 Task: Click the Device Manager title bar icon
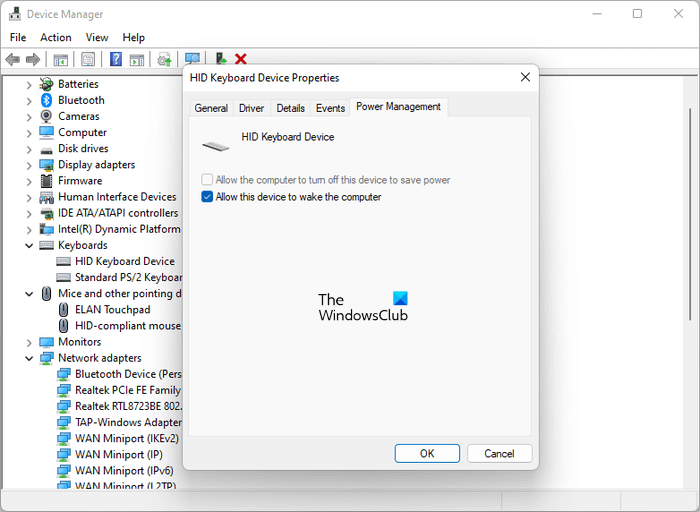point(15,14)
